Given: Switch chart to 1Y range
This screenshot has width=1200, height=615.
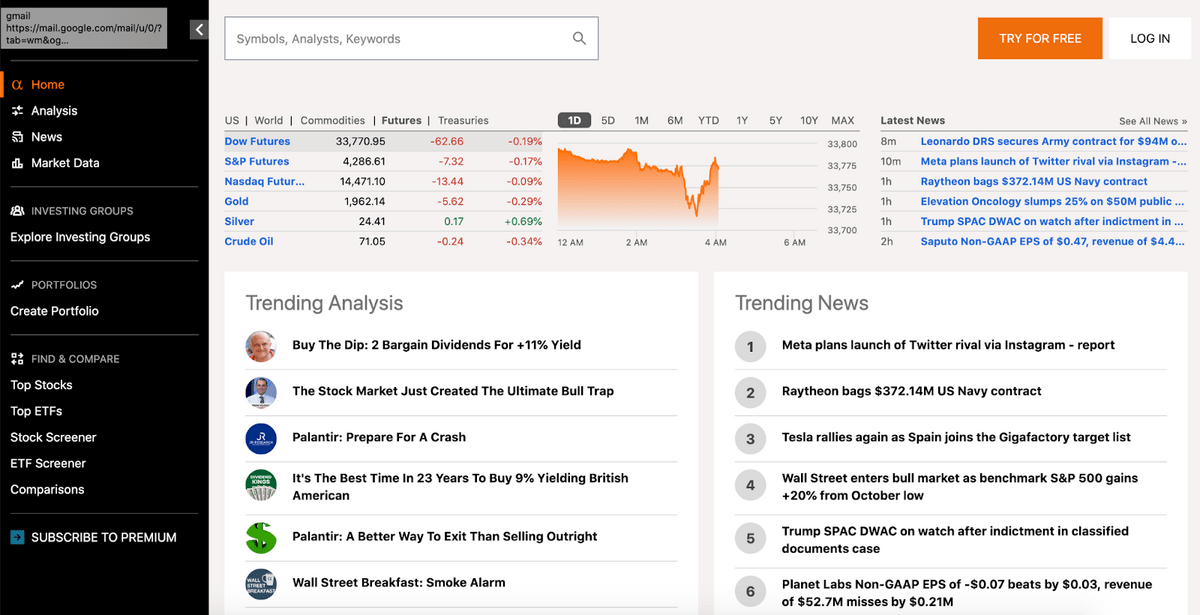Looking at the screenshot, I should [742, 121].
